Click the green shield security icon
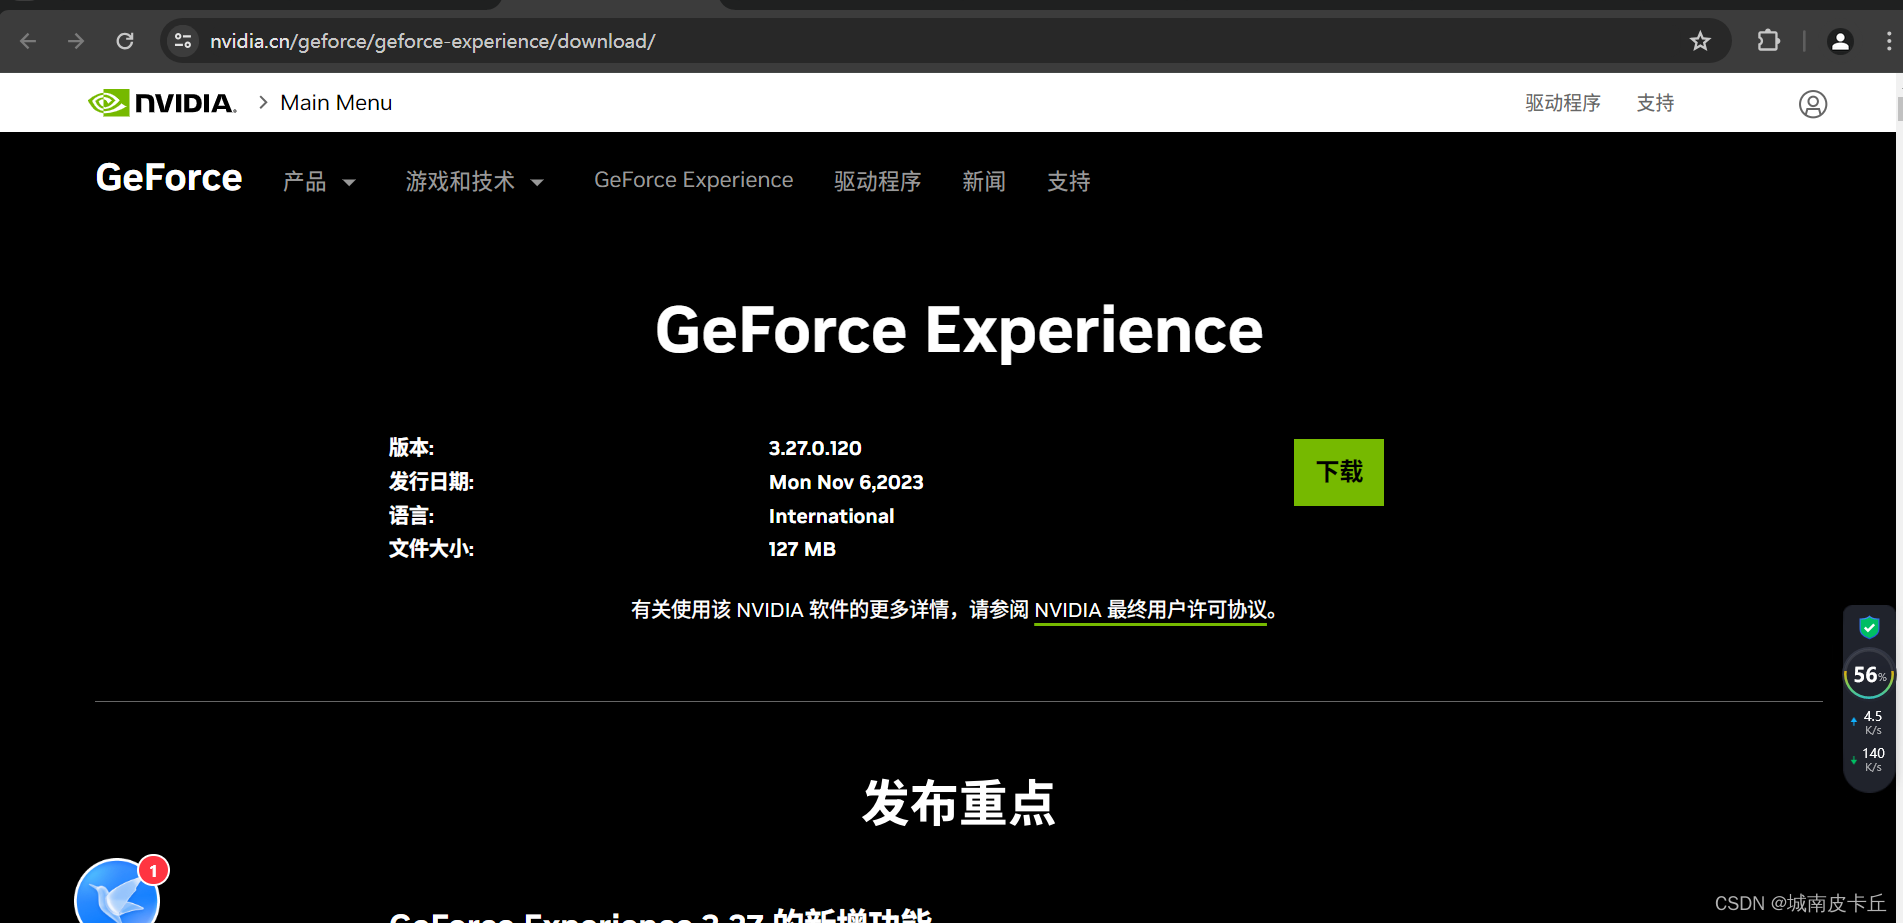1903x923 pixels. [x=1869, y=628]
